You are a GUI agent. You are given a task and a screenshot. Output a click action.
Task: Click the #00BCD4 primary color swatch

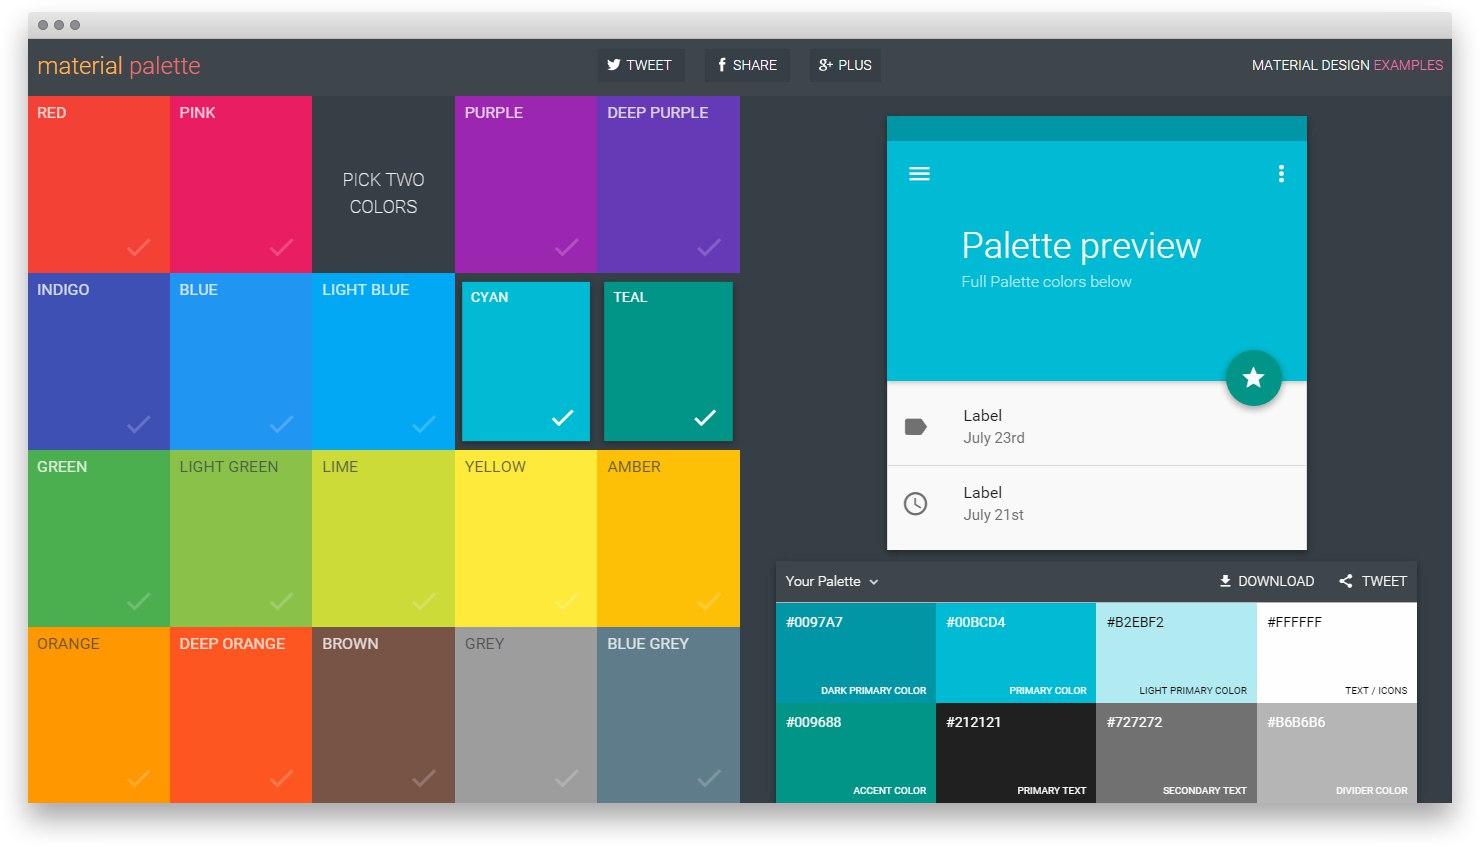1016,653
